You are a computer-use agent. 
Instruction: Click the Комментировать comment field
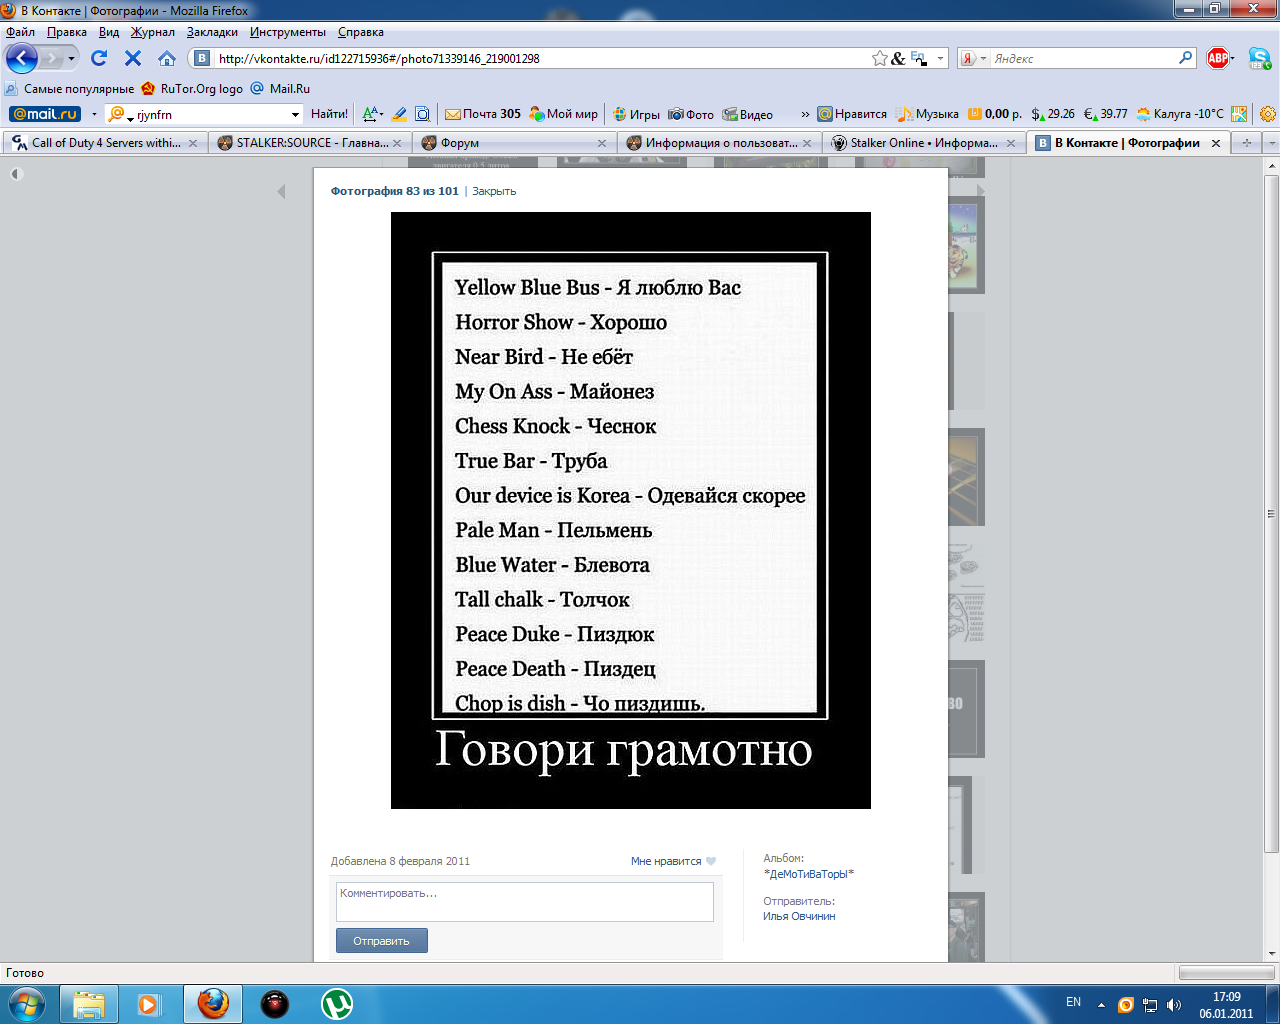[524, 901]
